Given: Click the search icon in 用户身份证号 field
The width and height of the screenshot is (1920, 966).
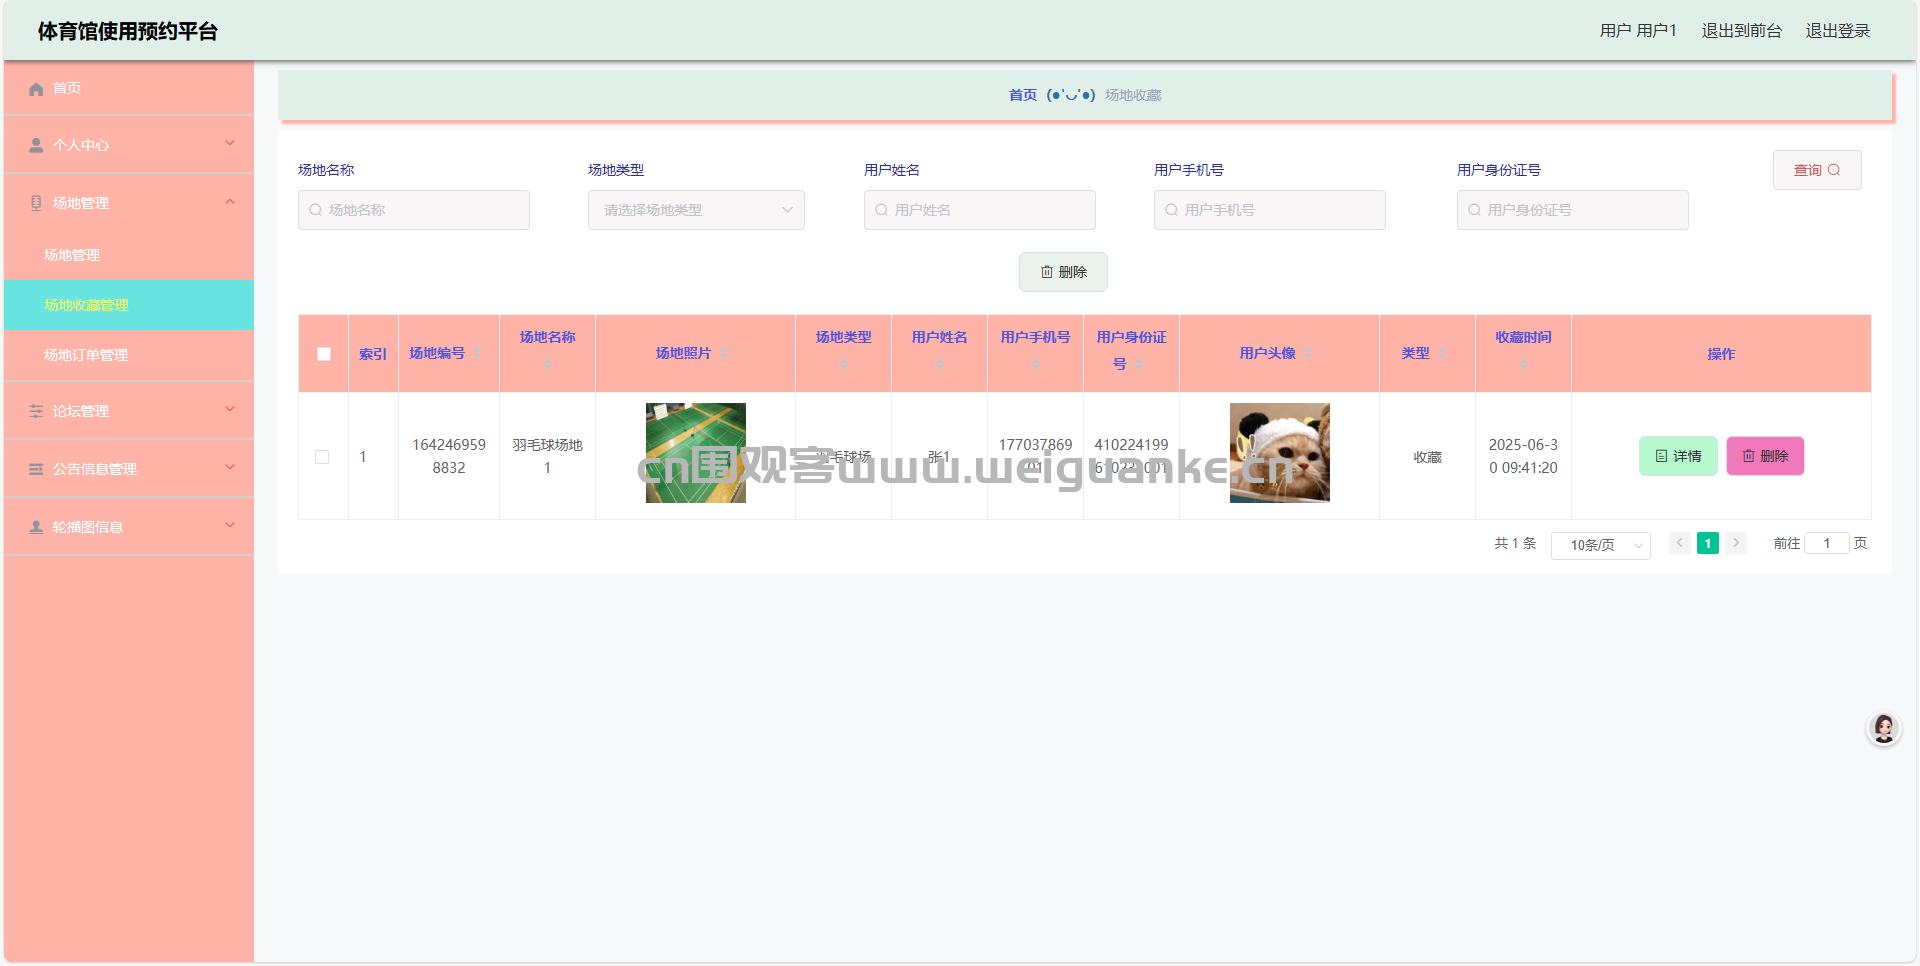Looking at the screenshot, I should coord(1475,210).
